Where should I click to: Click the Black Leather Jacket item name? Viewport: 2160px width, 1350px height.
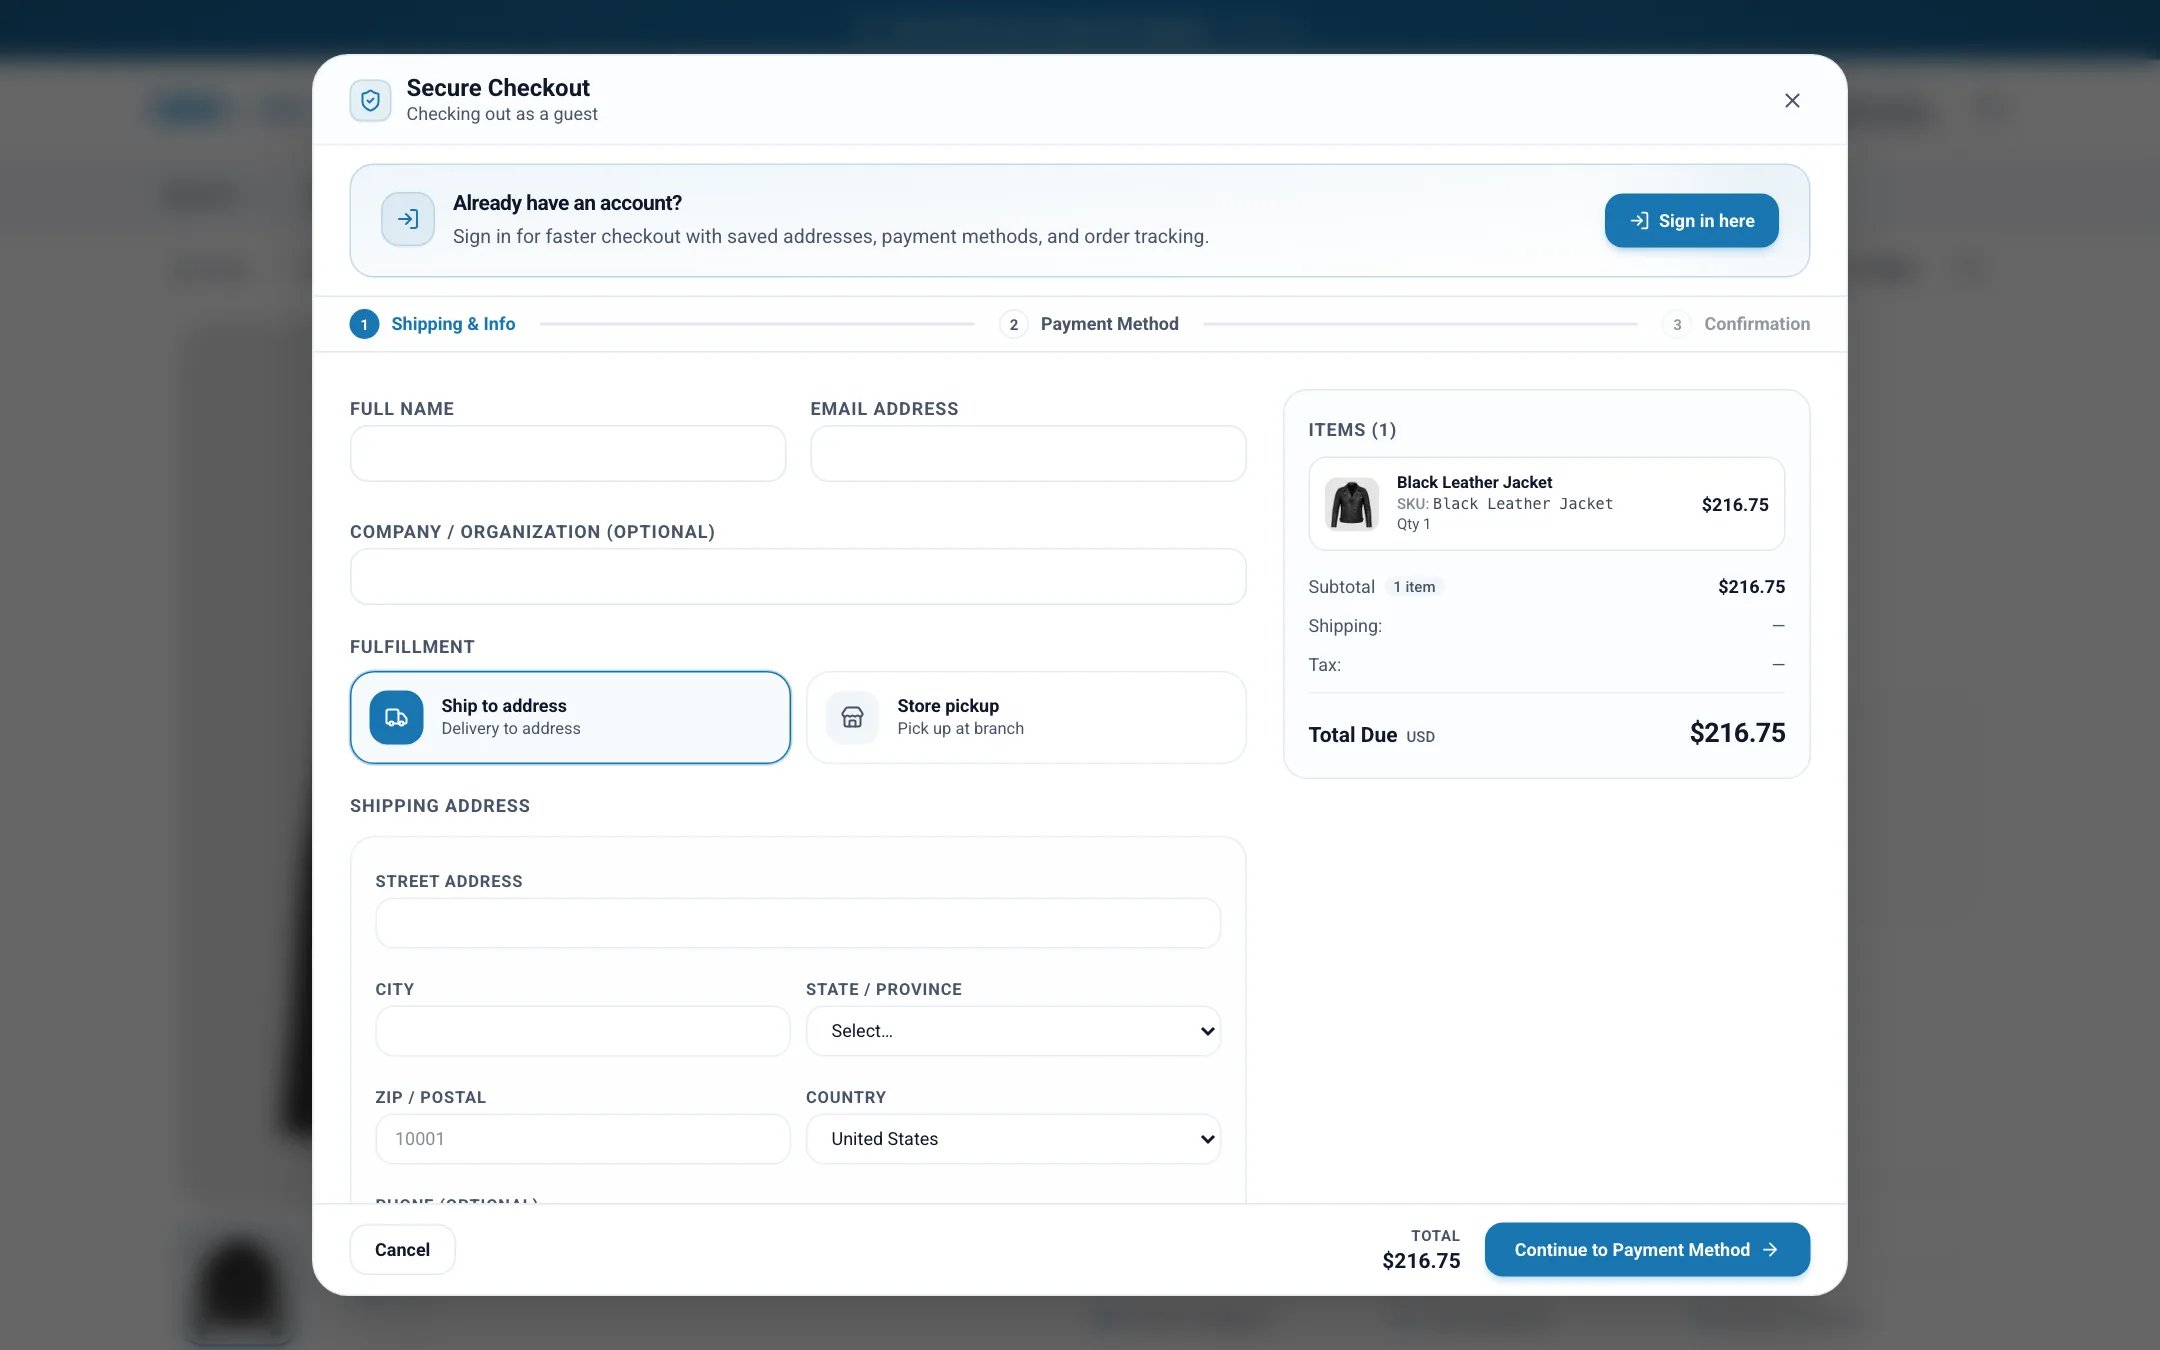click(x=1474, y=482)
